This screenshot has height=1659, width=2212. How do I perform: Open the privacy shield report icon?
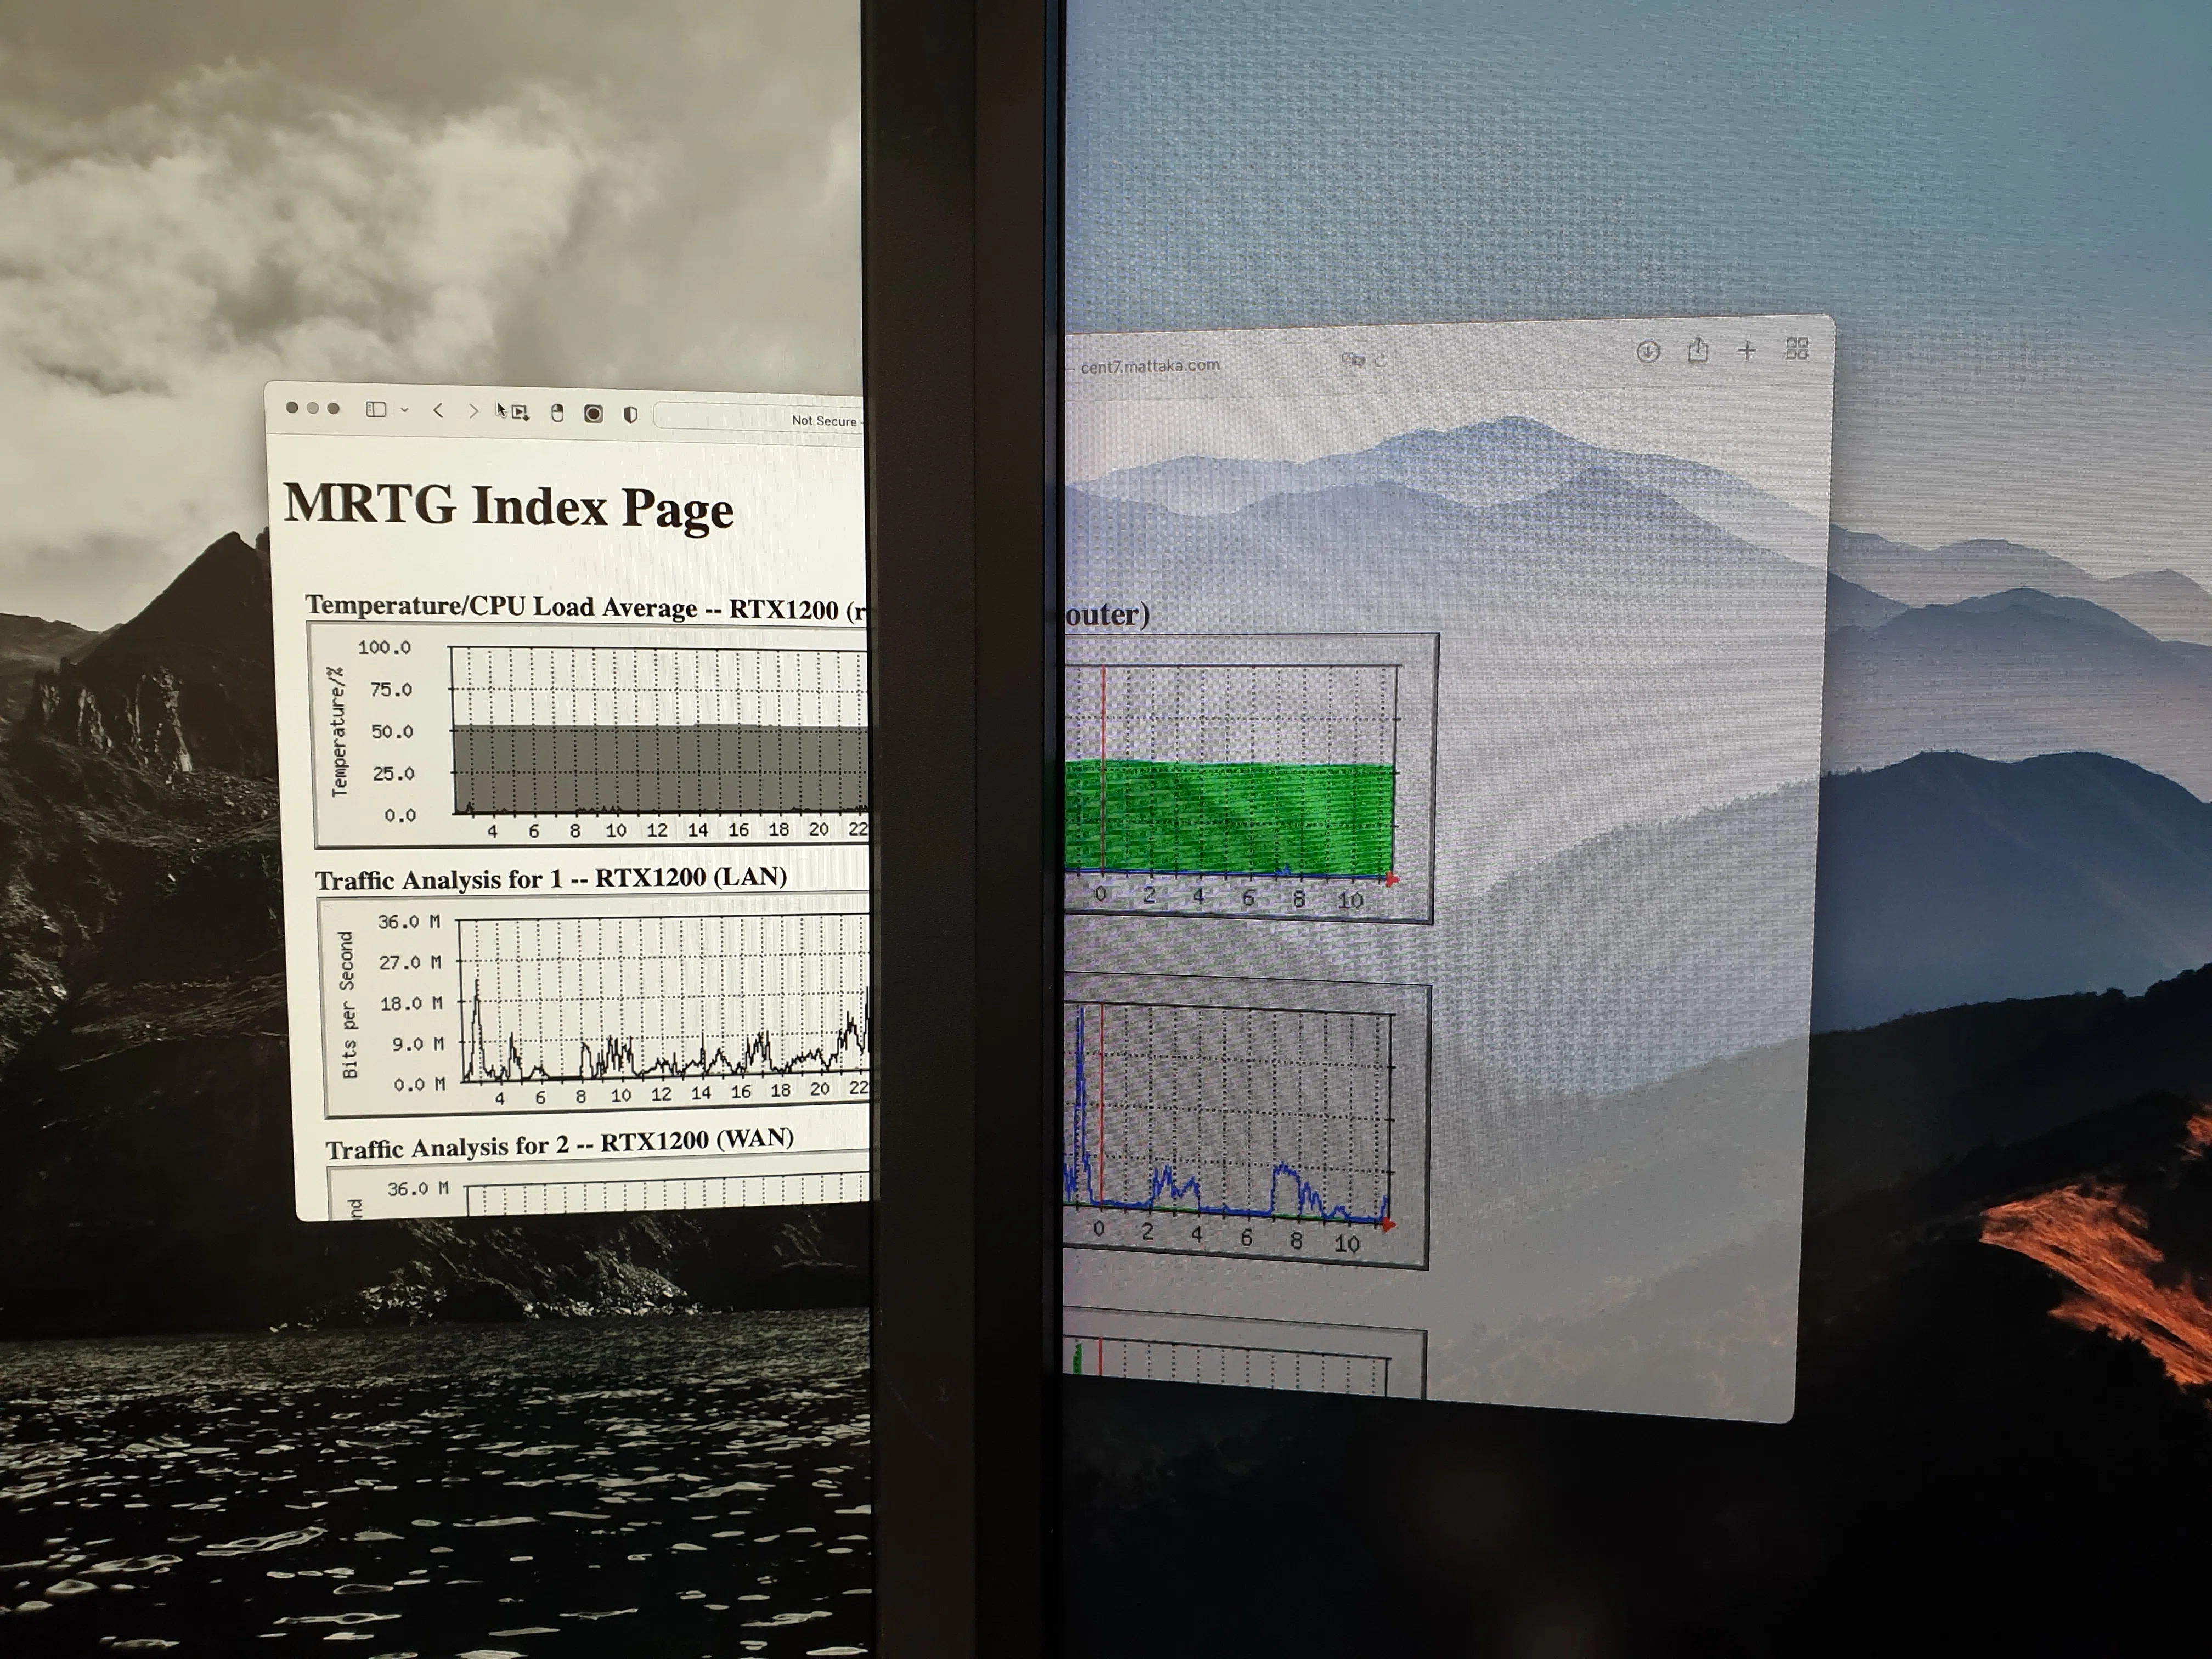[630, 415]
